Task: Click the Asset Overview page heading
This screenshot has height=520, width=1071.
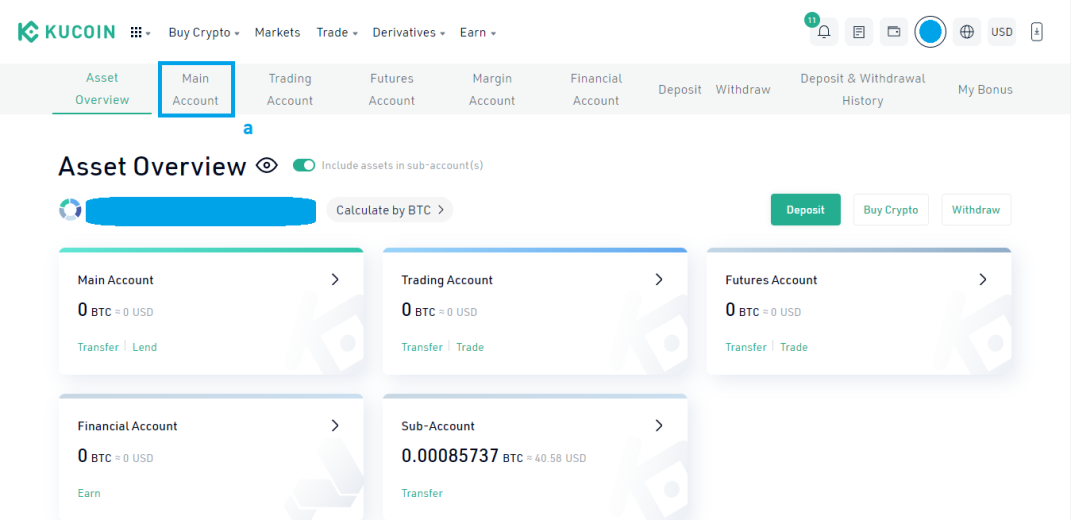Action: click(x=152, y=166)
